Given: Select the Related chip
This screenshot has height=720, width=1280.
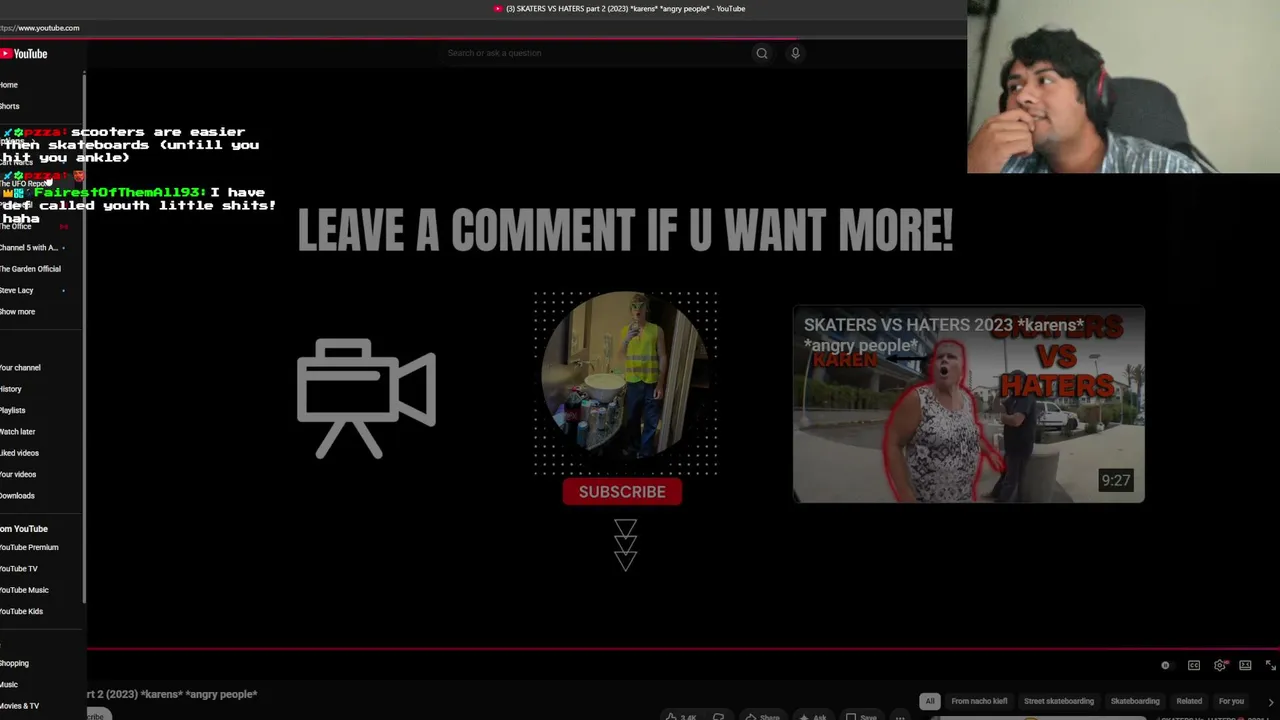Looking at the screenshot, I should coord(1189,701).
